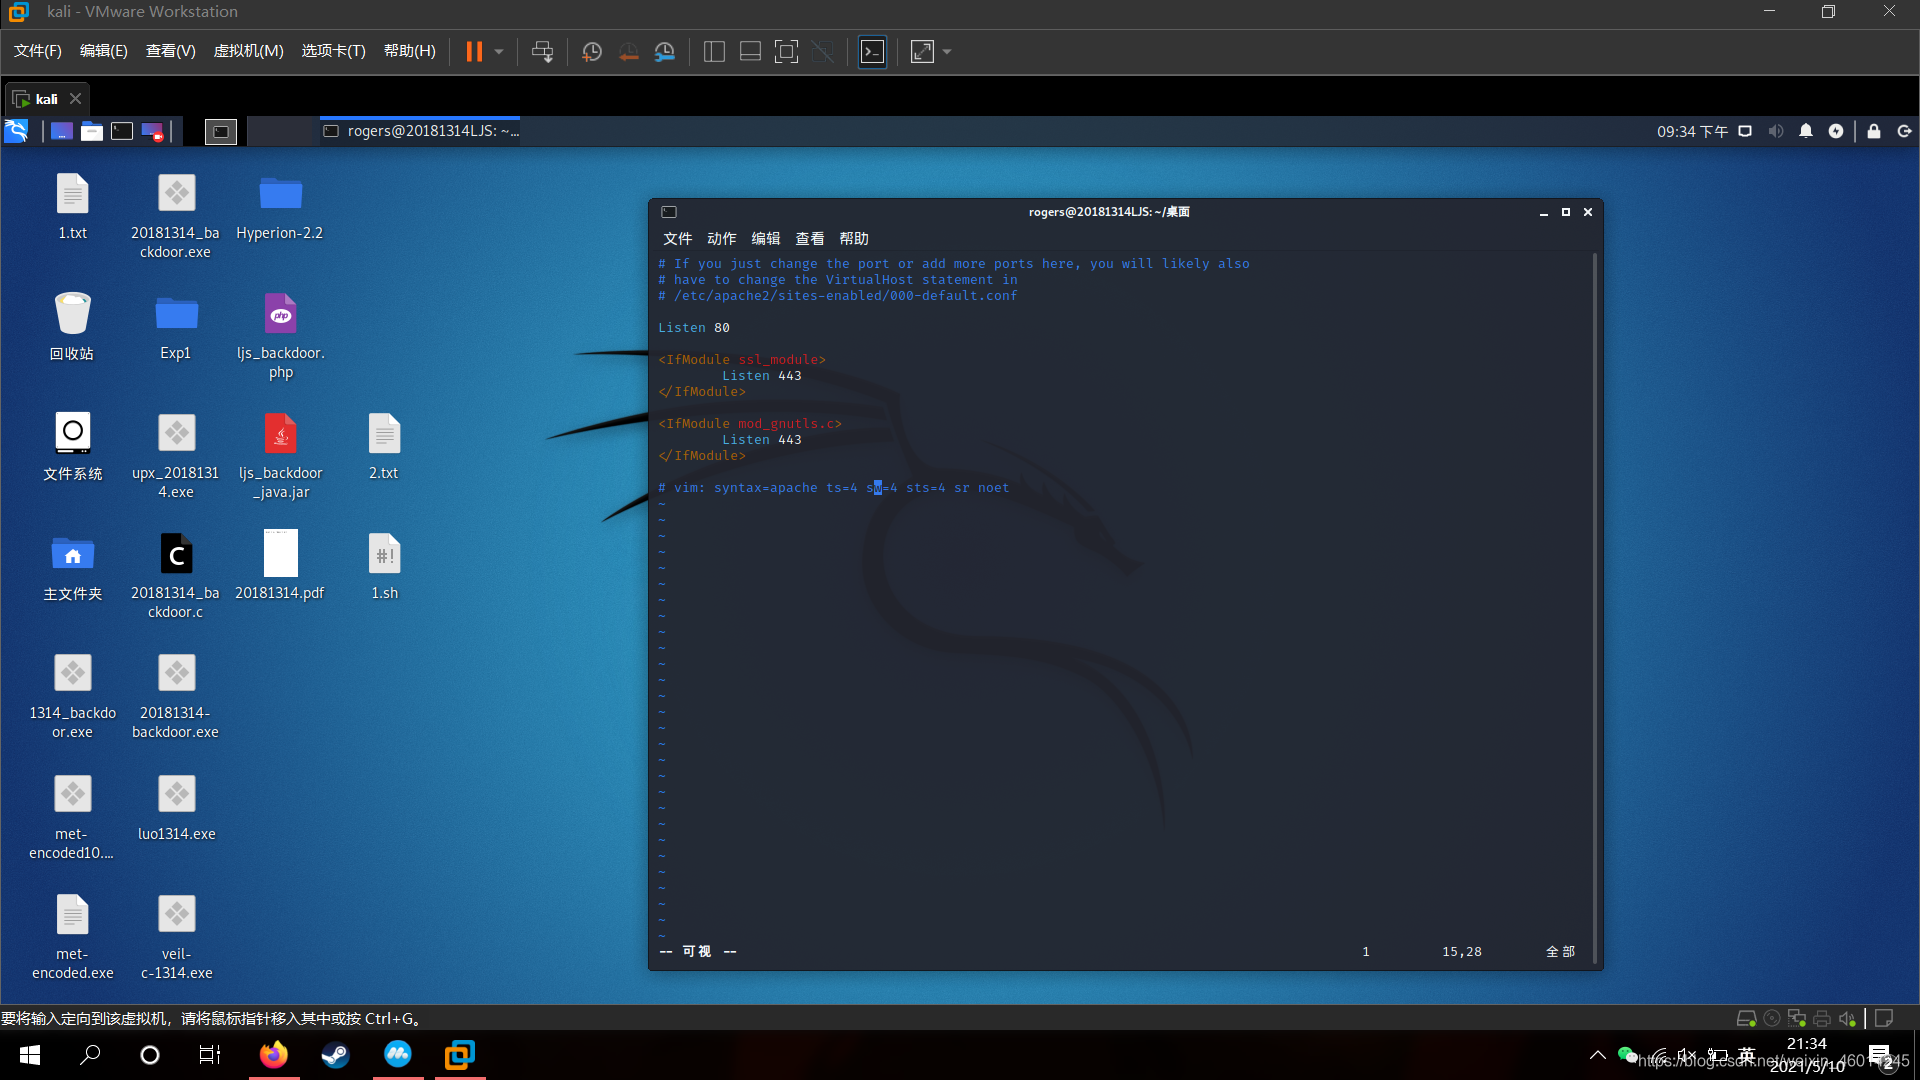Open the Windows Start menu
Image resolution: width=1920 pixels, height=1080 pixels.
tap(30, 1055)
